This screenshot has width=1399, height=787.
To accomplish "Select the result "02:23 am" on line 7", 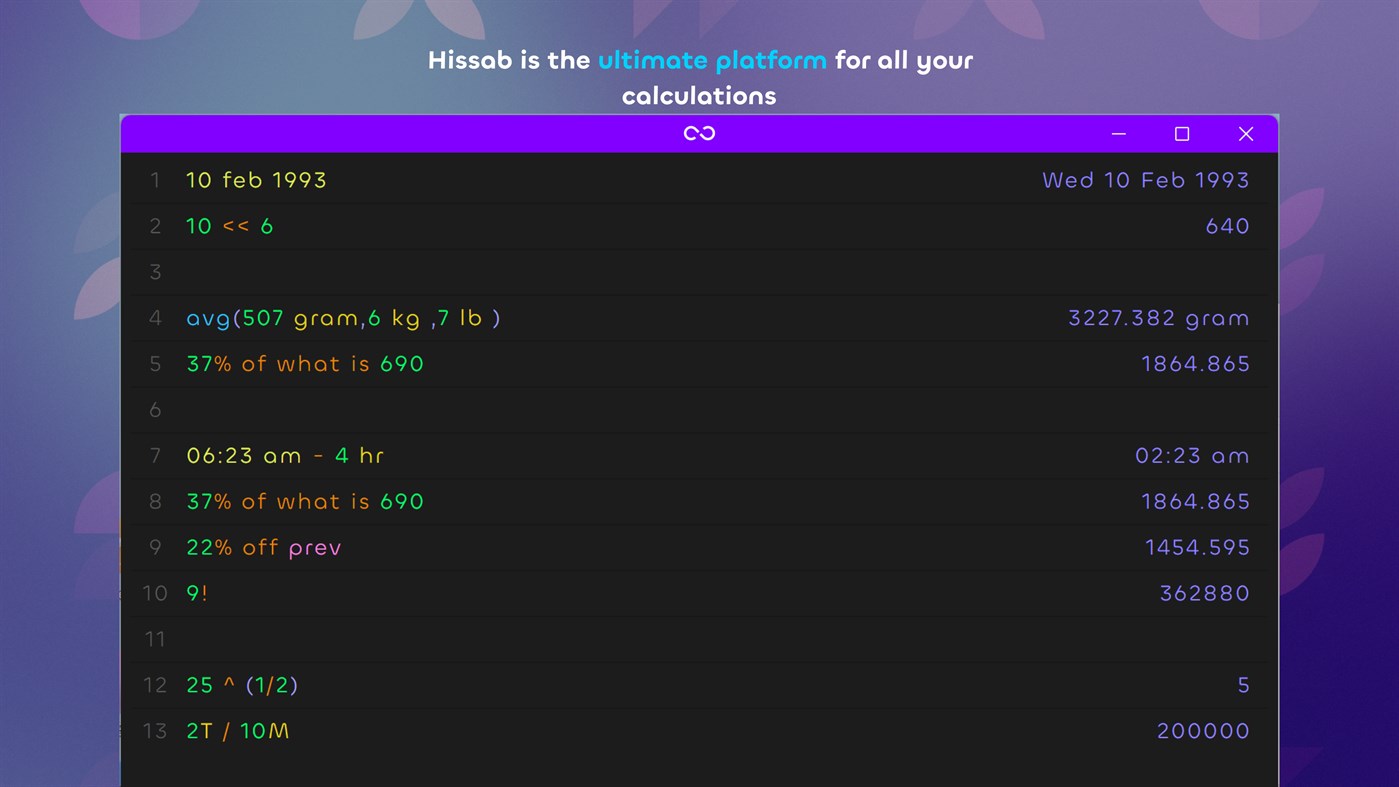I will pyautogui.click(x=1193, y=455).
